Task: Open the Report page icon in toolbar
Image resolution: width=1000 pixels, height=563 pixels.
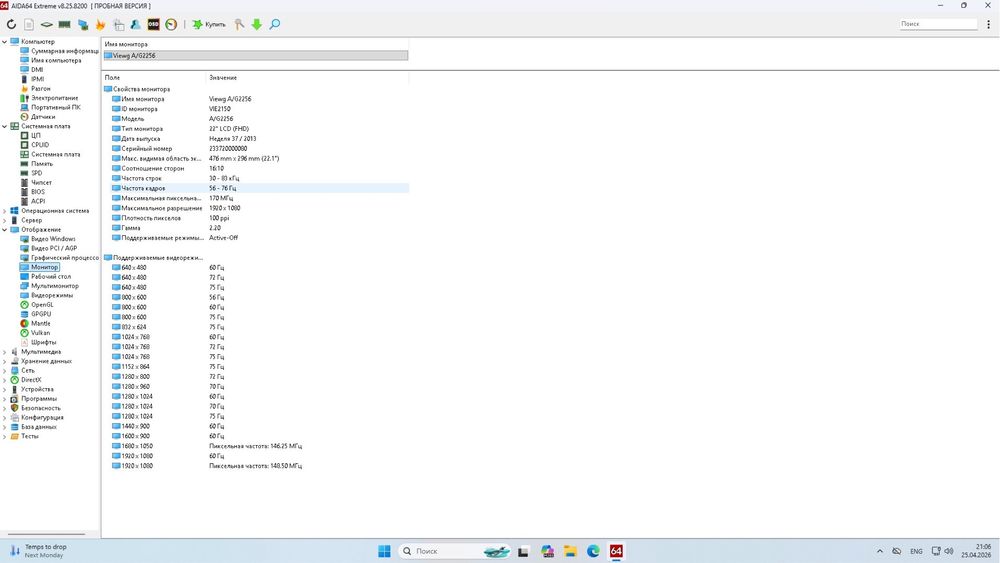Action: click(29, 24)
